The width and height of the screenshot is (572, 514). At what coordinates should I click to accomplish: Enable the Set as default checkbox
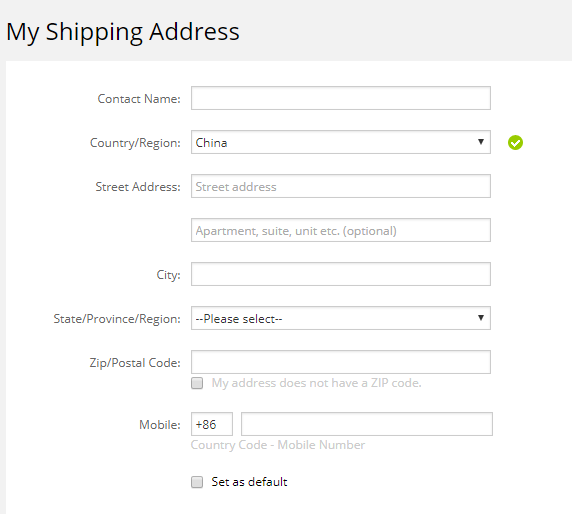[x=197, y=482]
